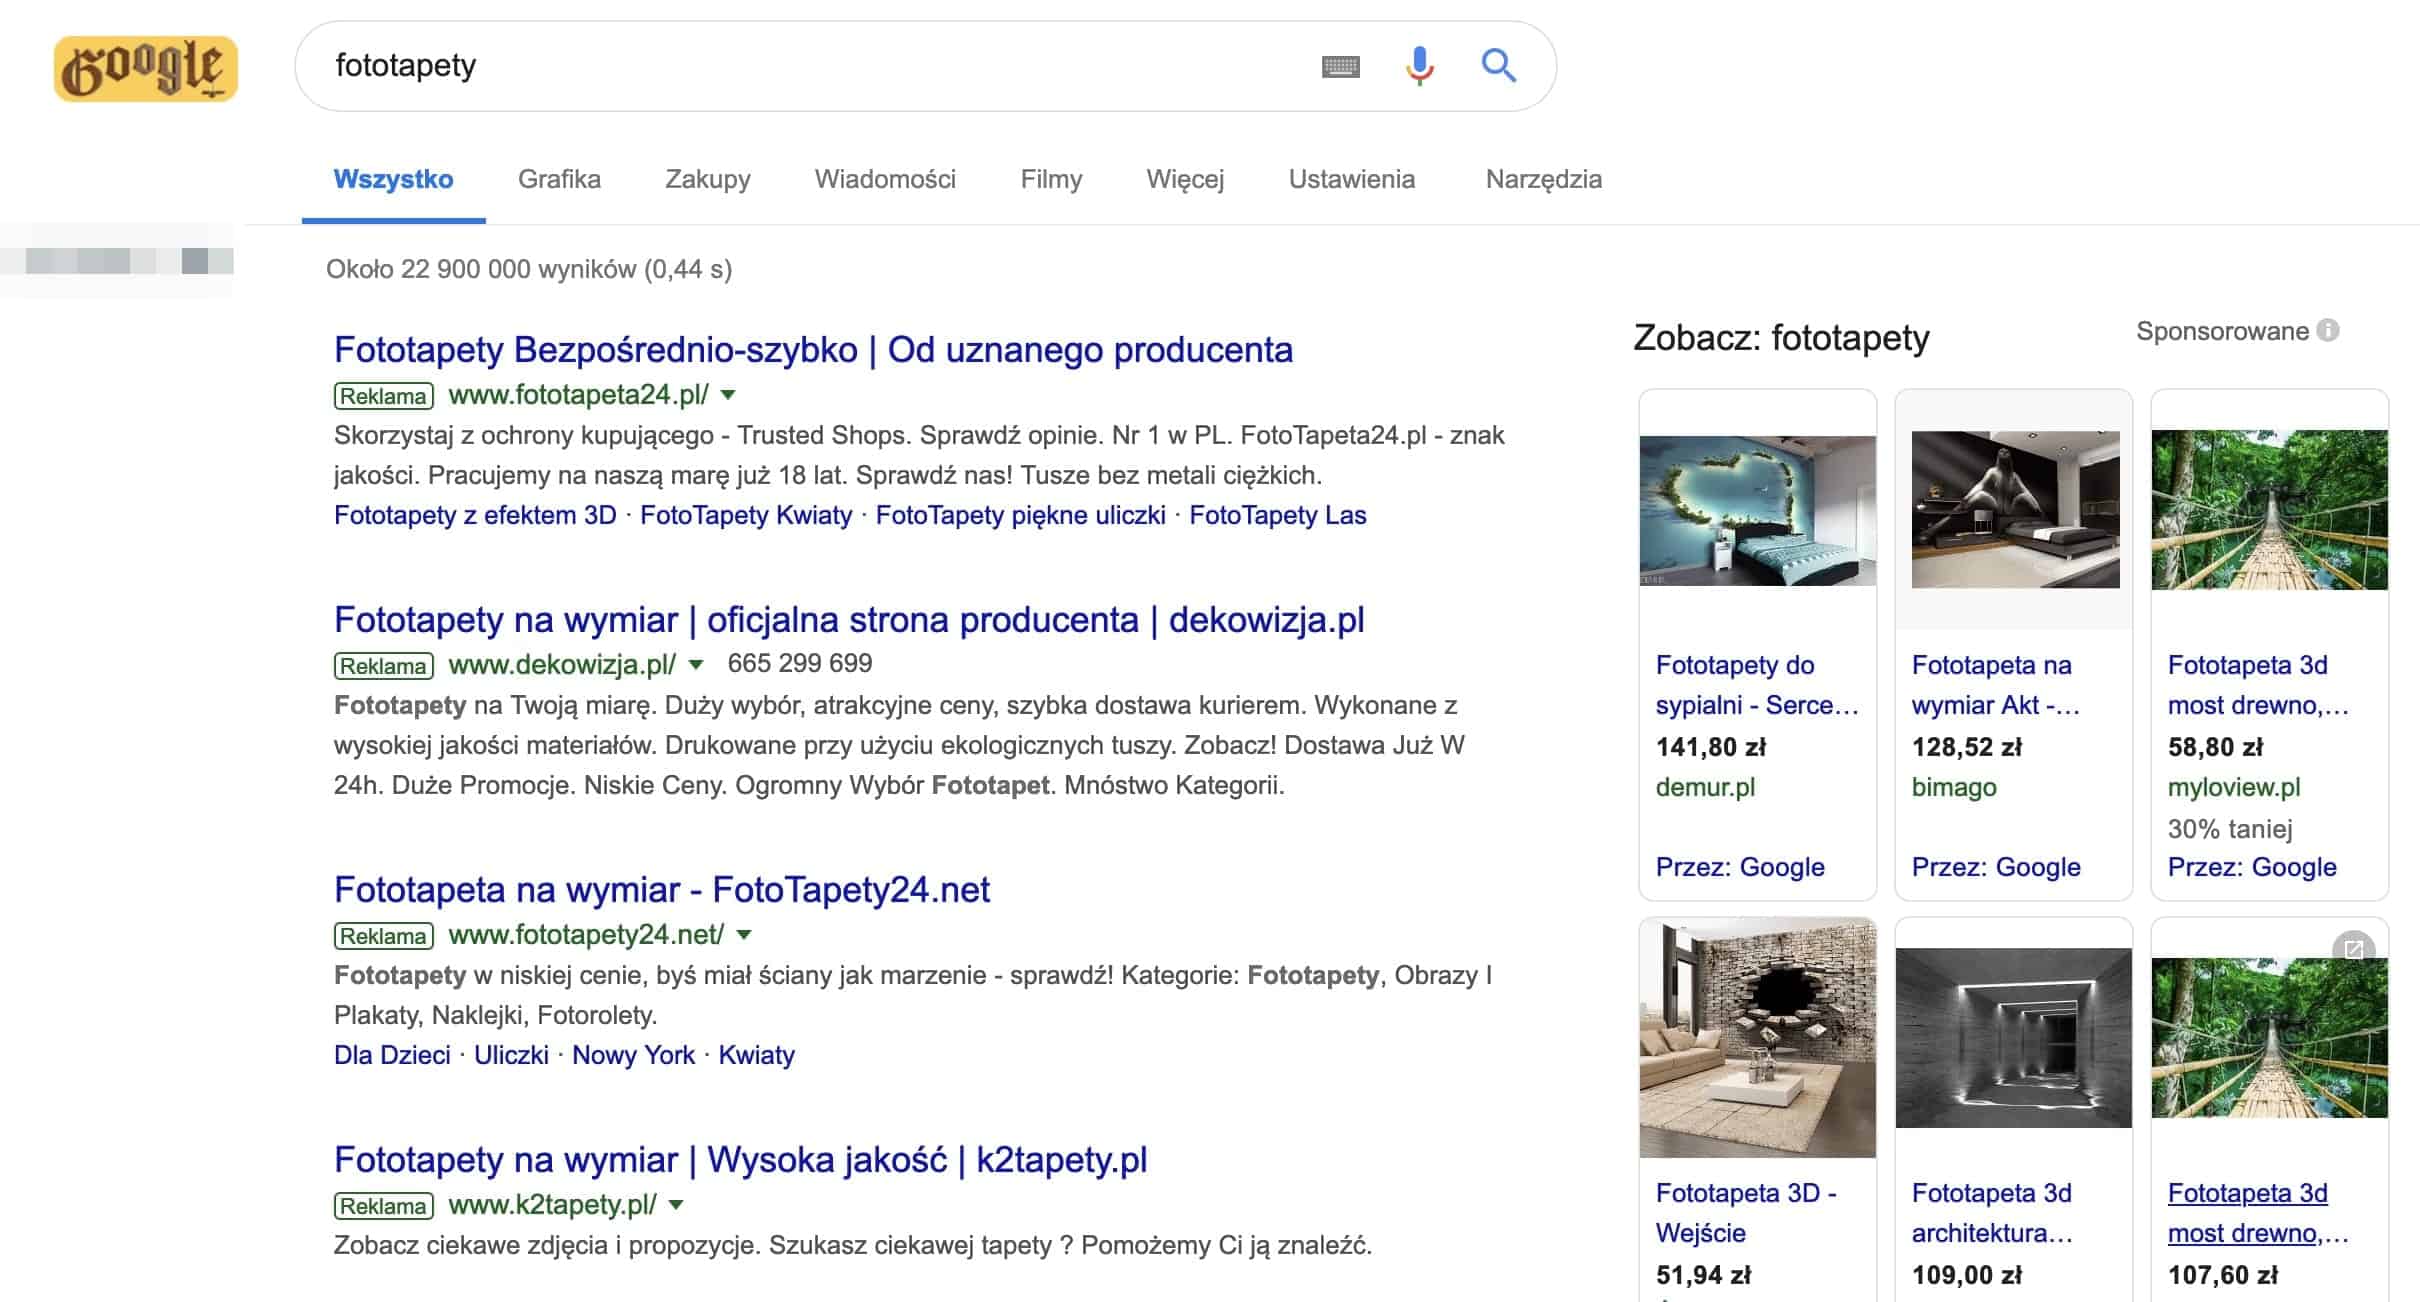Click the bimago seller name
The width and height of the screenshot is (2420, 1302).
tap(1954, 787)
